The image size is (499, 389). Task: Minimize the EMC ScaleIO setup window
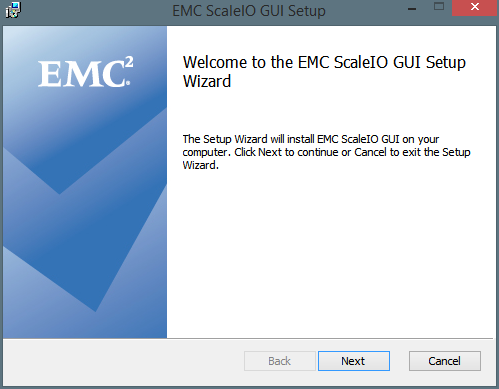point(412,9)
